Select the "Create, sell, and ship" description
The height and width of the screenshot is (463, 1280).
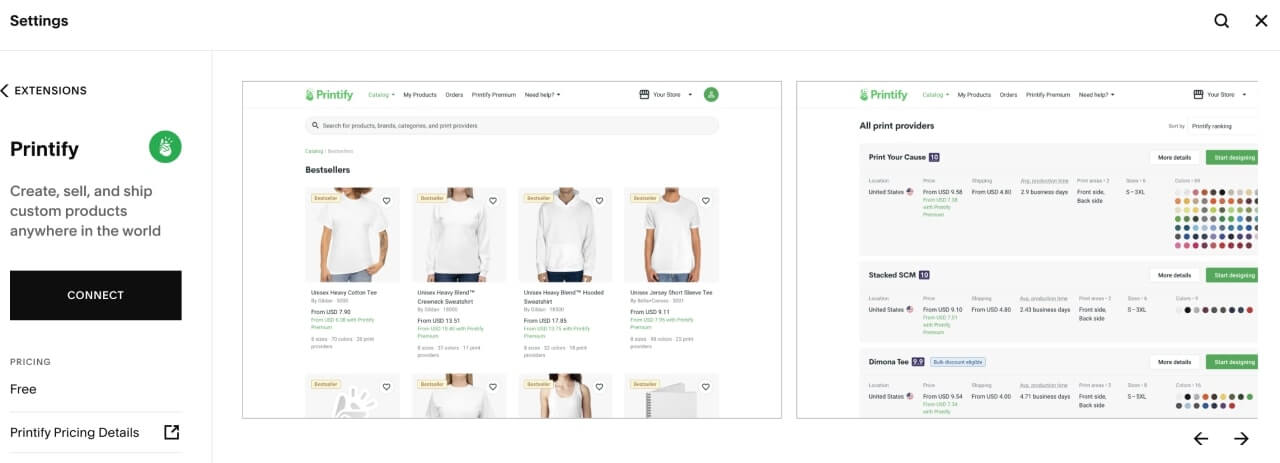pyautogui.click(x=85, y=211)
